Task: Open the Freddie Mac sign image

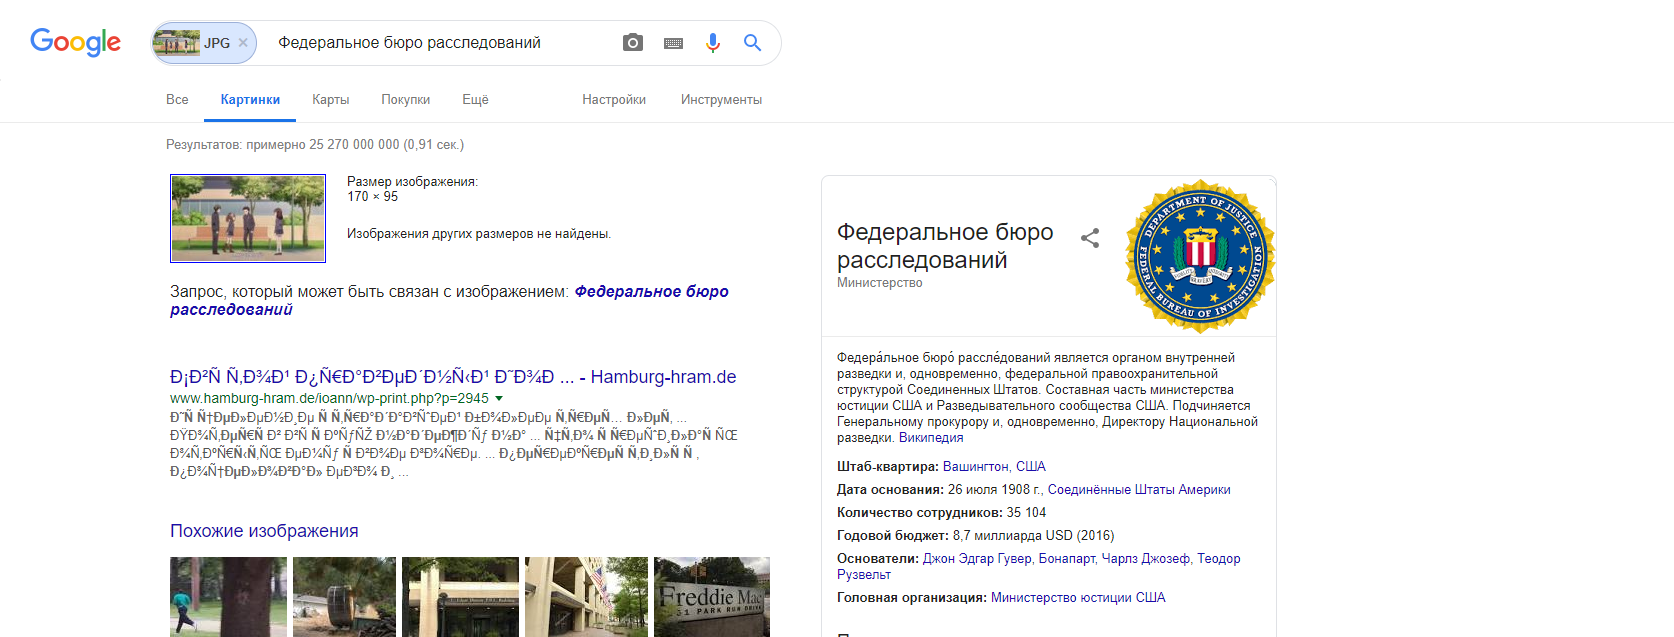Action: [x=712, y=597]
